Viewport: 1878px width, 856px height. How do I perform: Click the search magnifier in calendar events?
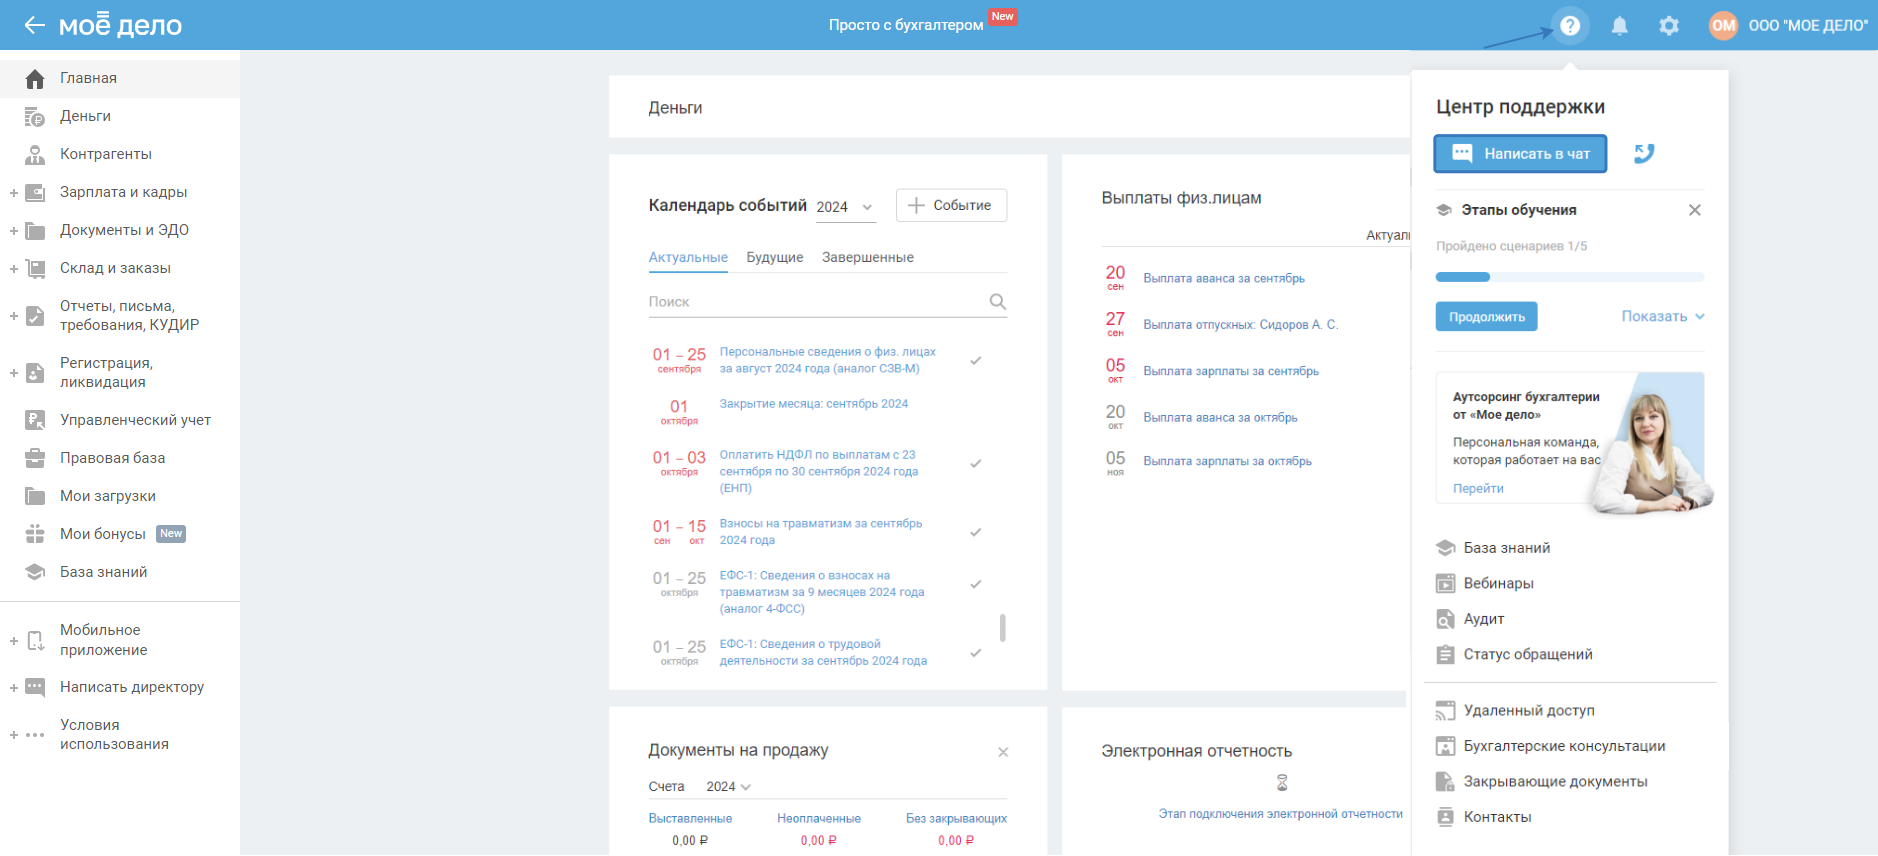pyautogui.click(x=997, y=301)
